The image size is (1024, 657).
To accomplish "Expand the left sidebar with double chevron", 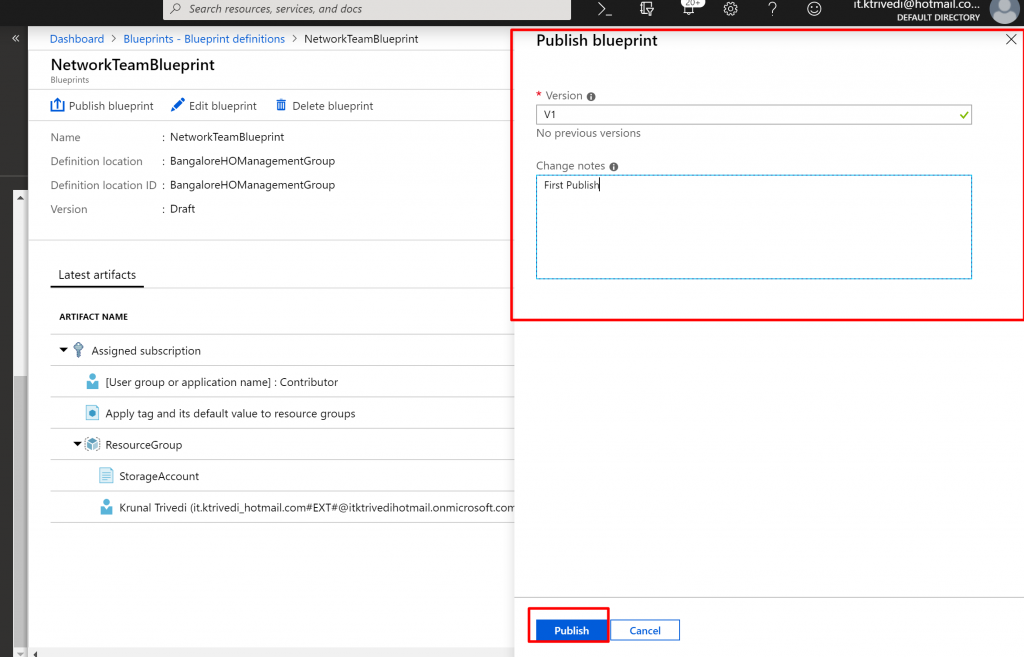I will [16, 38].
